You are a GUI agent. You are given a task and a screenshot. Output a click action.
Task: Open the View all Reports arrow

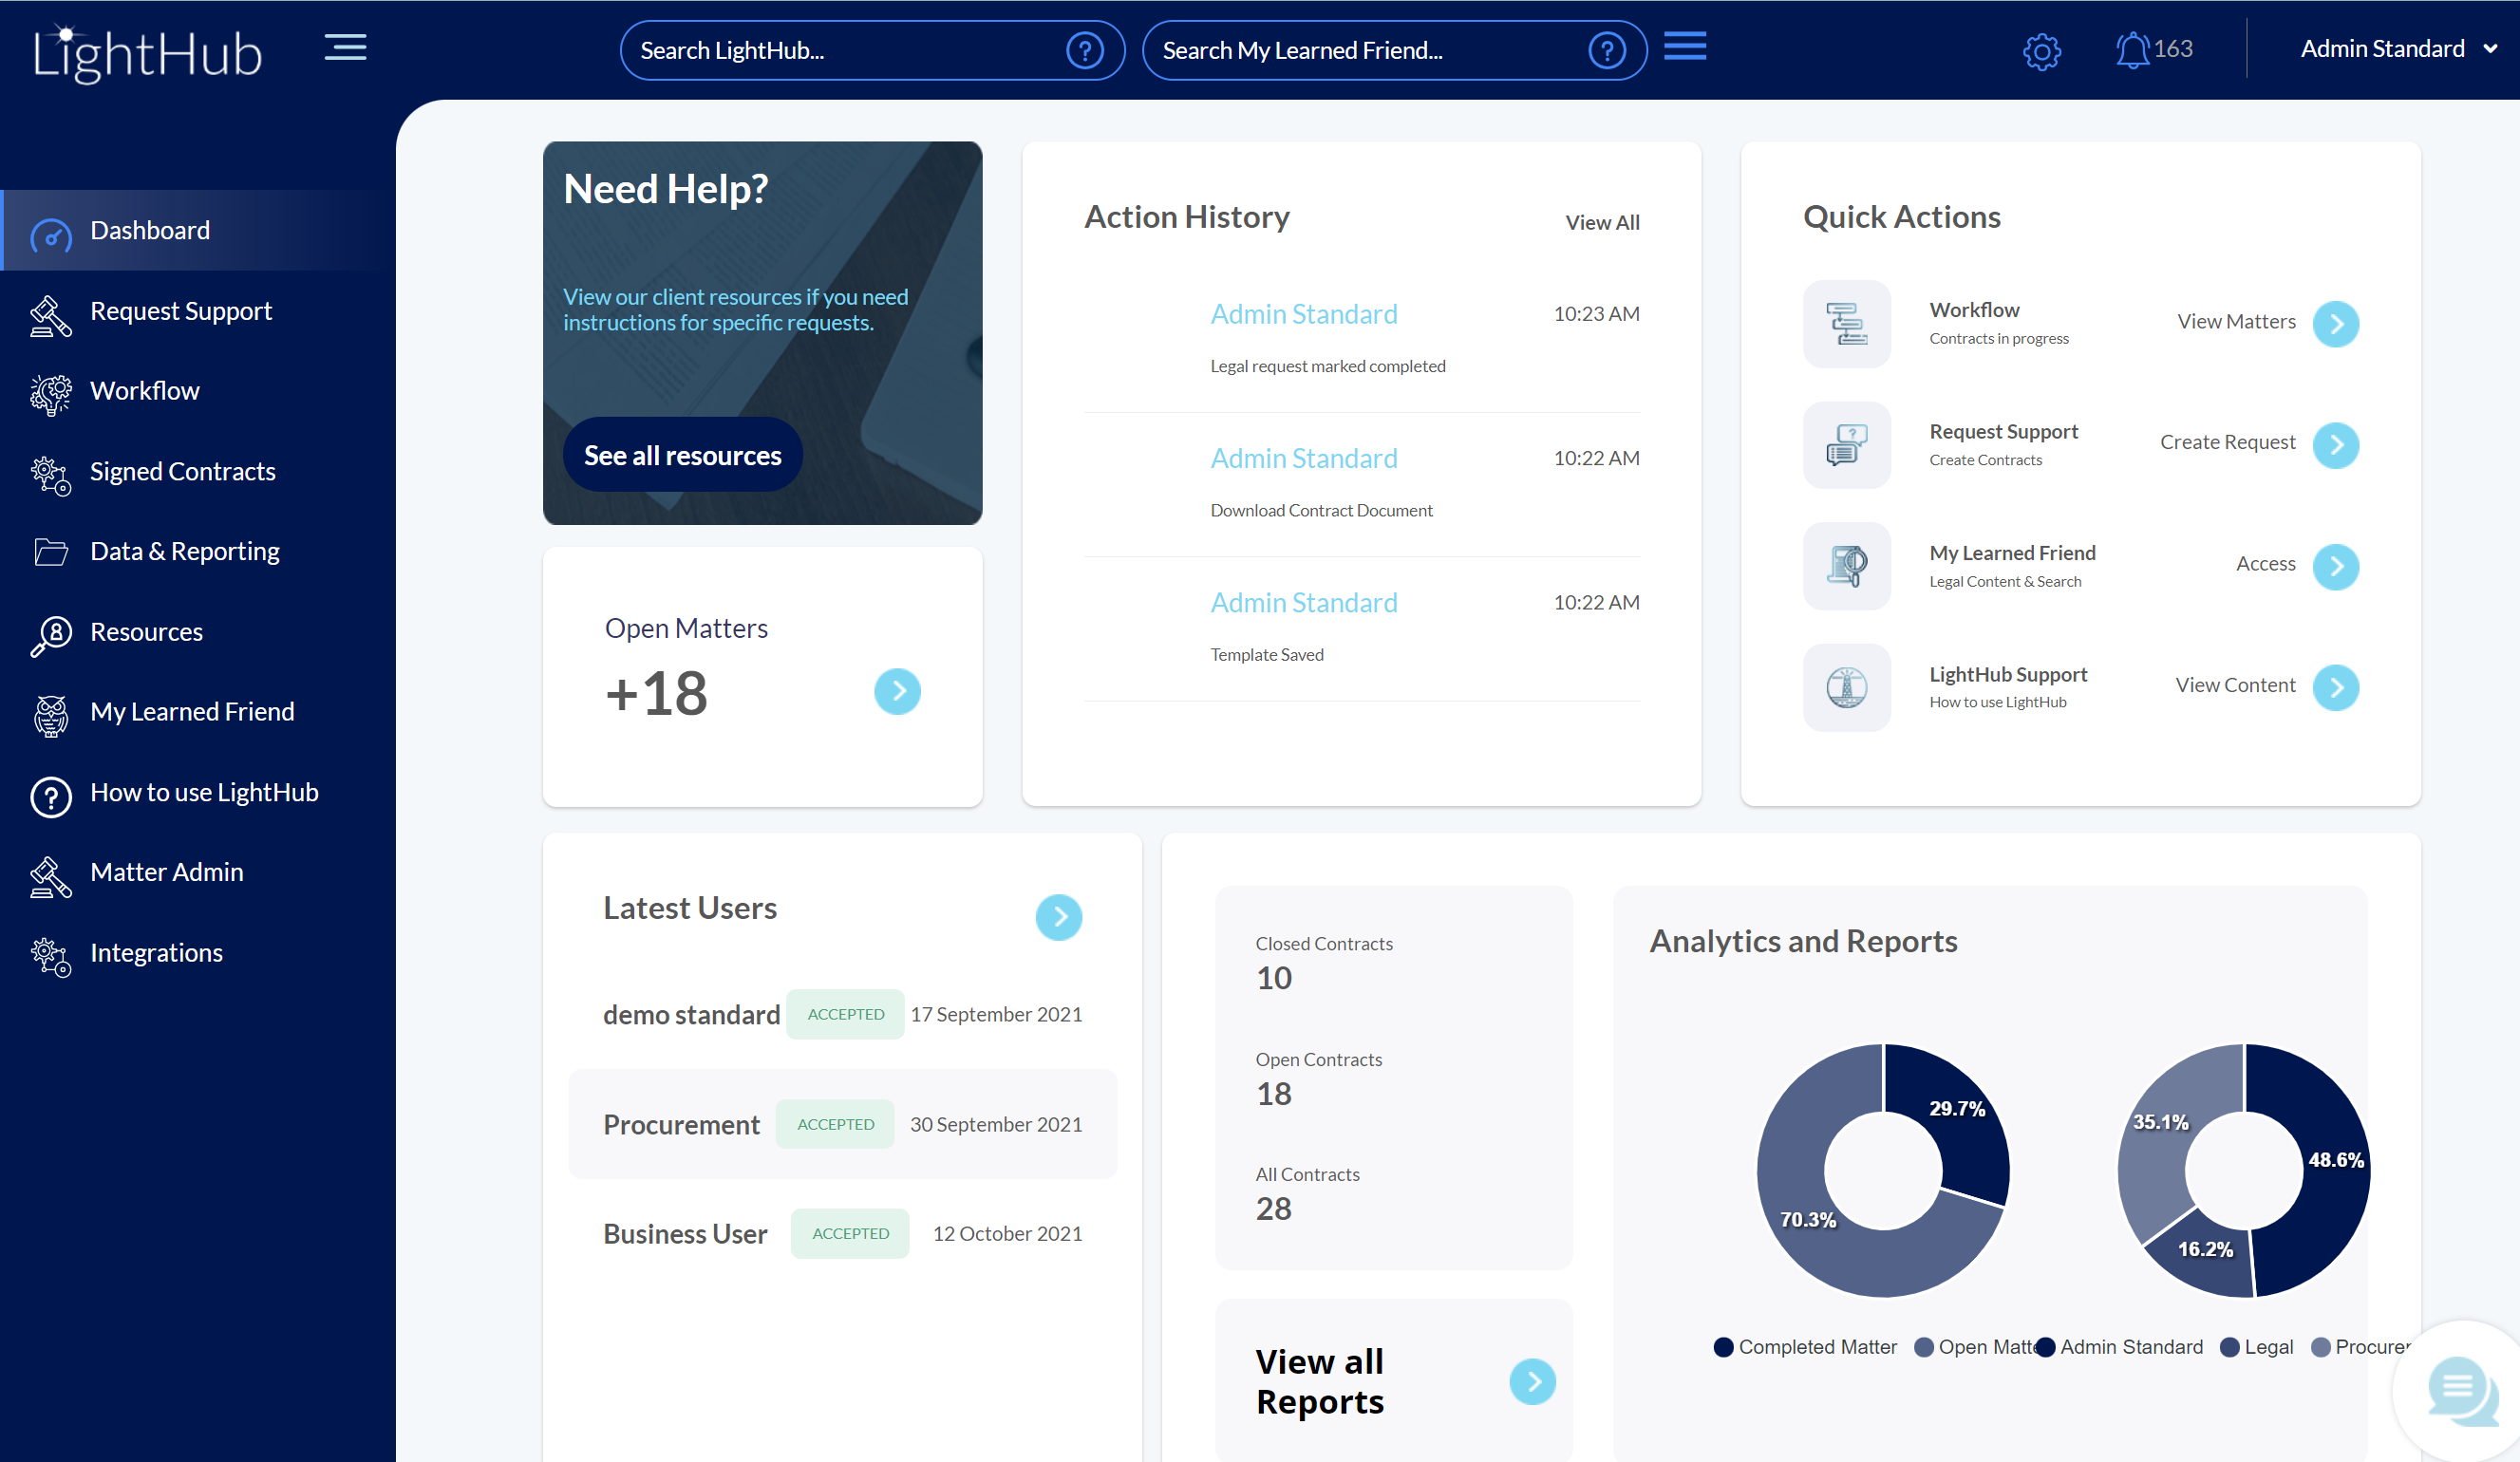[1532, 1381]
